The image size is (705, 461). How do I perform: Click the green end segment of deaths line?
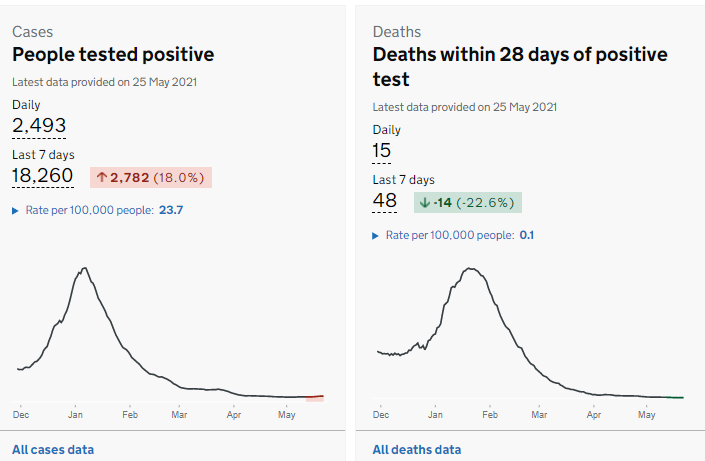[675, 397]
